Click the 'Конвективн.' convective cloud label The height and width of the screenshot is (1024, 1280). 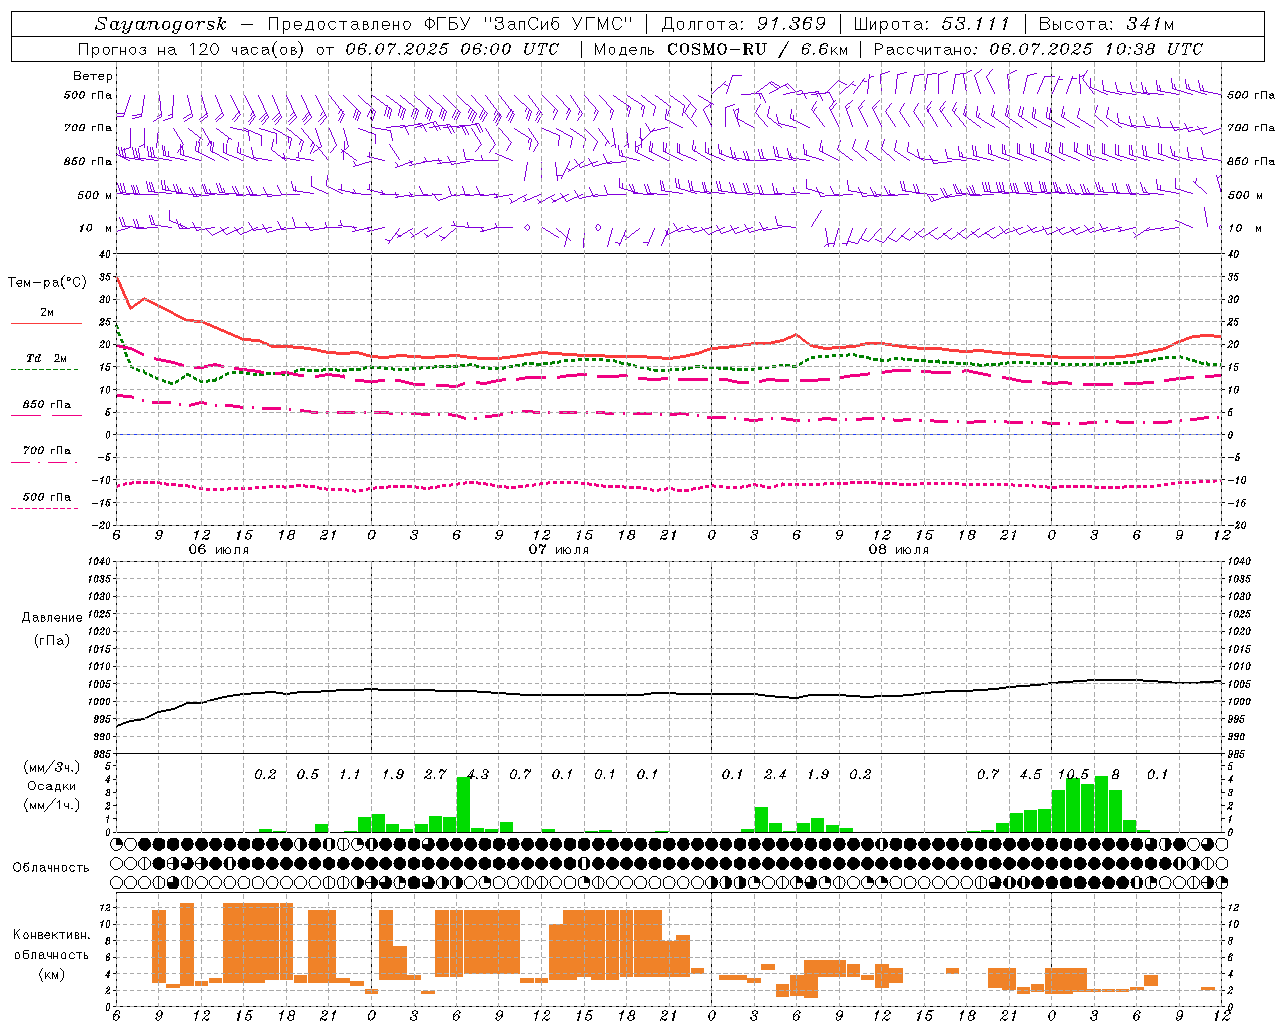[51, 935]
